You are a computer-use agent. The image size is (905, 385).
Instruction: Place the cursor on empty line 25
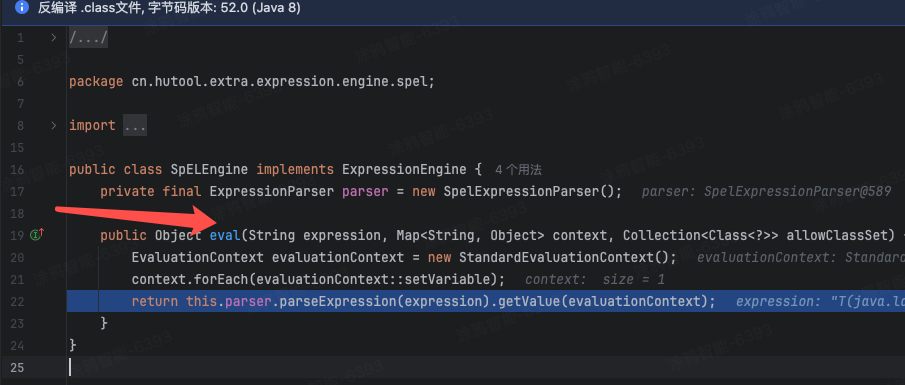485,367
